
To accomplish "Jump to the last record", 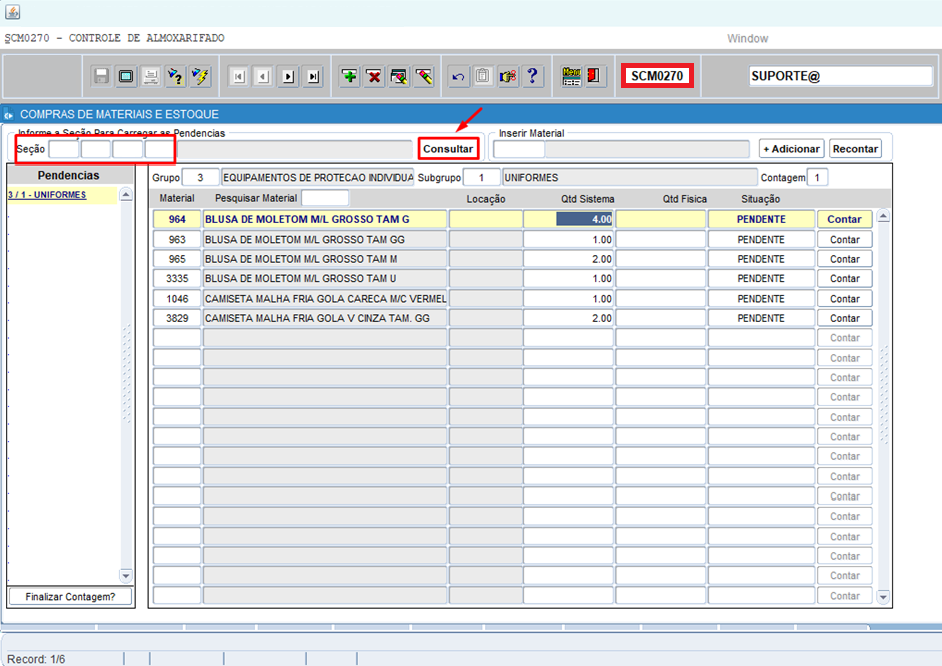I will 313,76.
